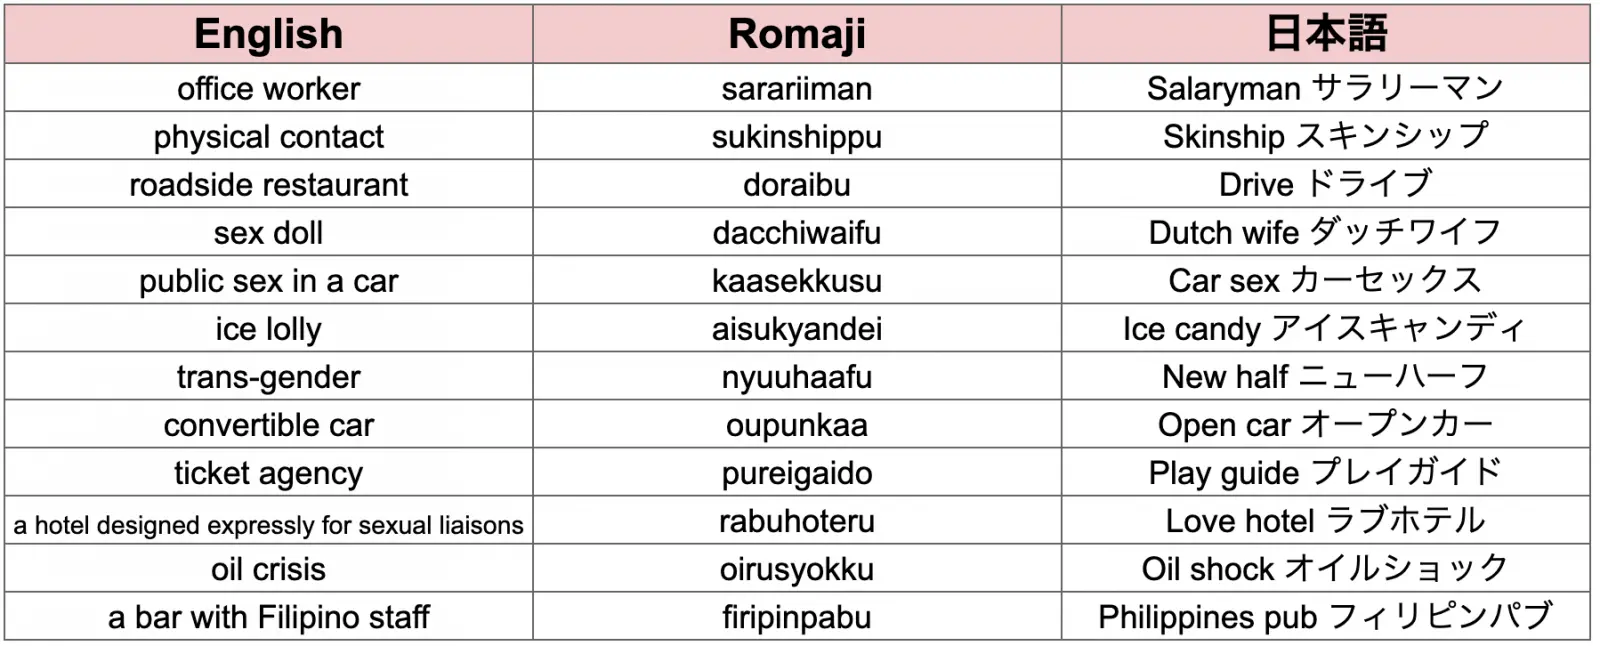Select the 'oupunkaa' romaji cell
The height and width of the screenshot is (646, 1600).
[x=796, y=425]
